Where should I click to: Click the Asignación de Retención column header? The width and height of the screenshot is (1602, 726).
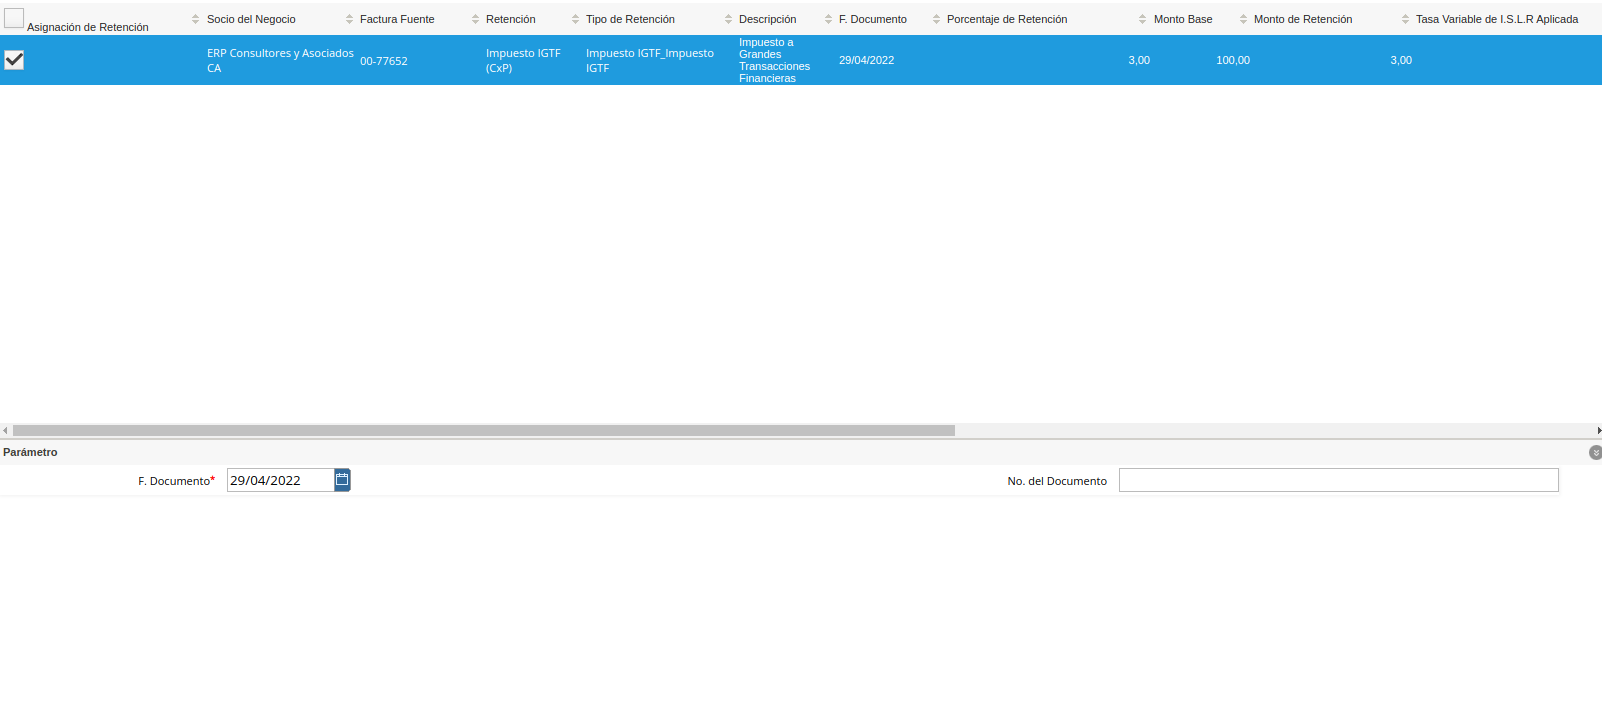point(88,27)
